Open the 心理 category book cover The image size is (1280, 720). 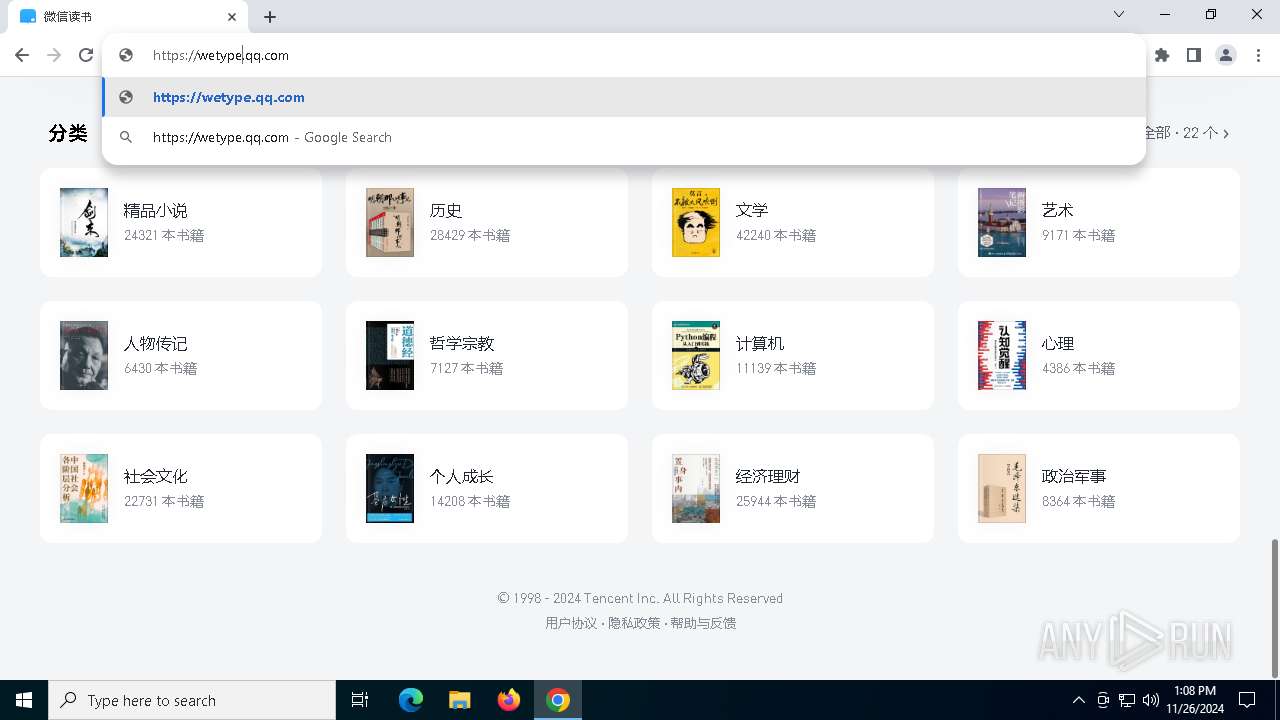coord(1002,355)
